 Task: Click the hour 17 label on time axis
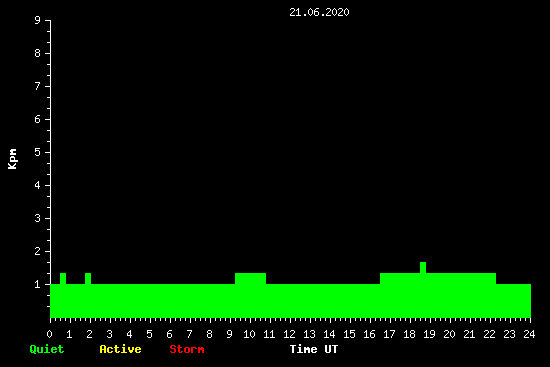[x=389, y=334]
